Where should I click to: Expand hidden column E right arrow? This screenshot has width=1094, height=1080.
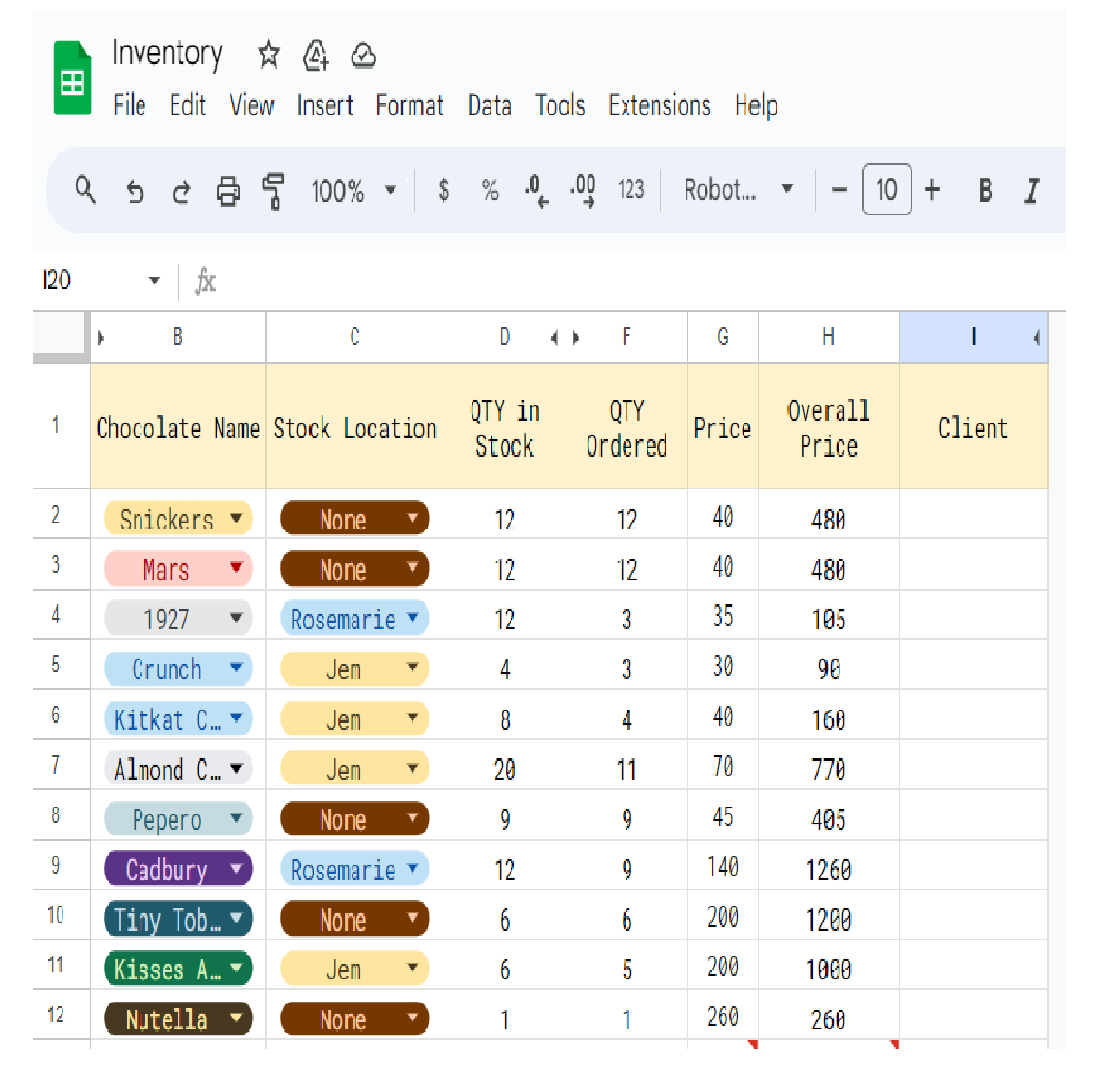[576, 338]
